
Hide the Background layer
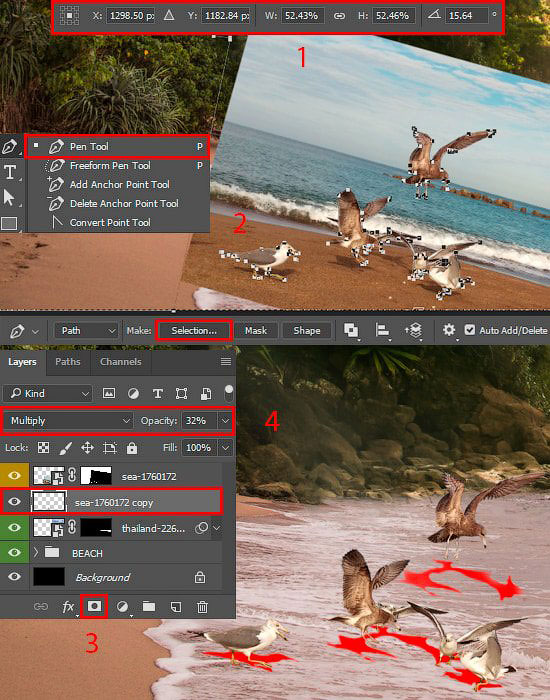pos(14,577)
